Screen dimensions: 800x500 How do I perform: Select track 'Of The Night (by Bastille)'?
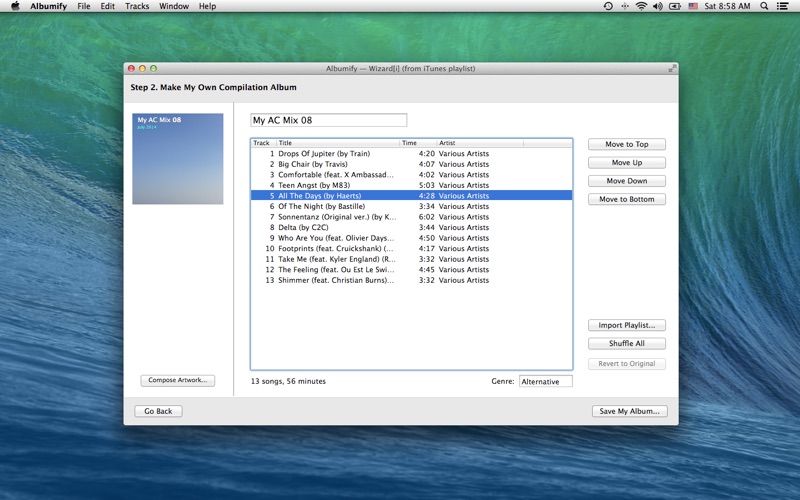pos(411,206)
